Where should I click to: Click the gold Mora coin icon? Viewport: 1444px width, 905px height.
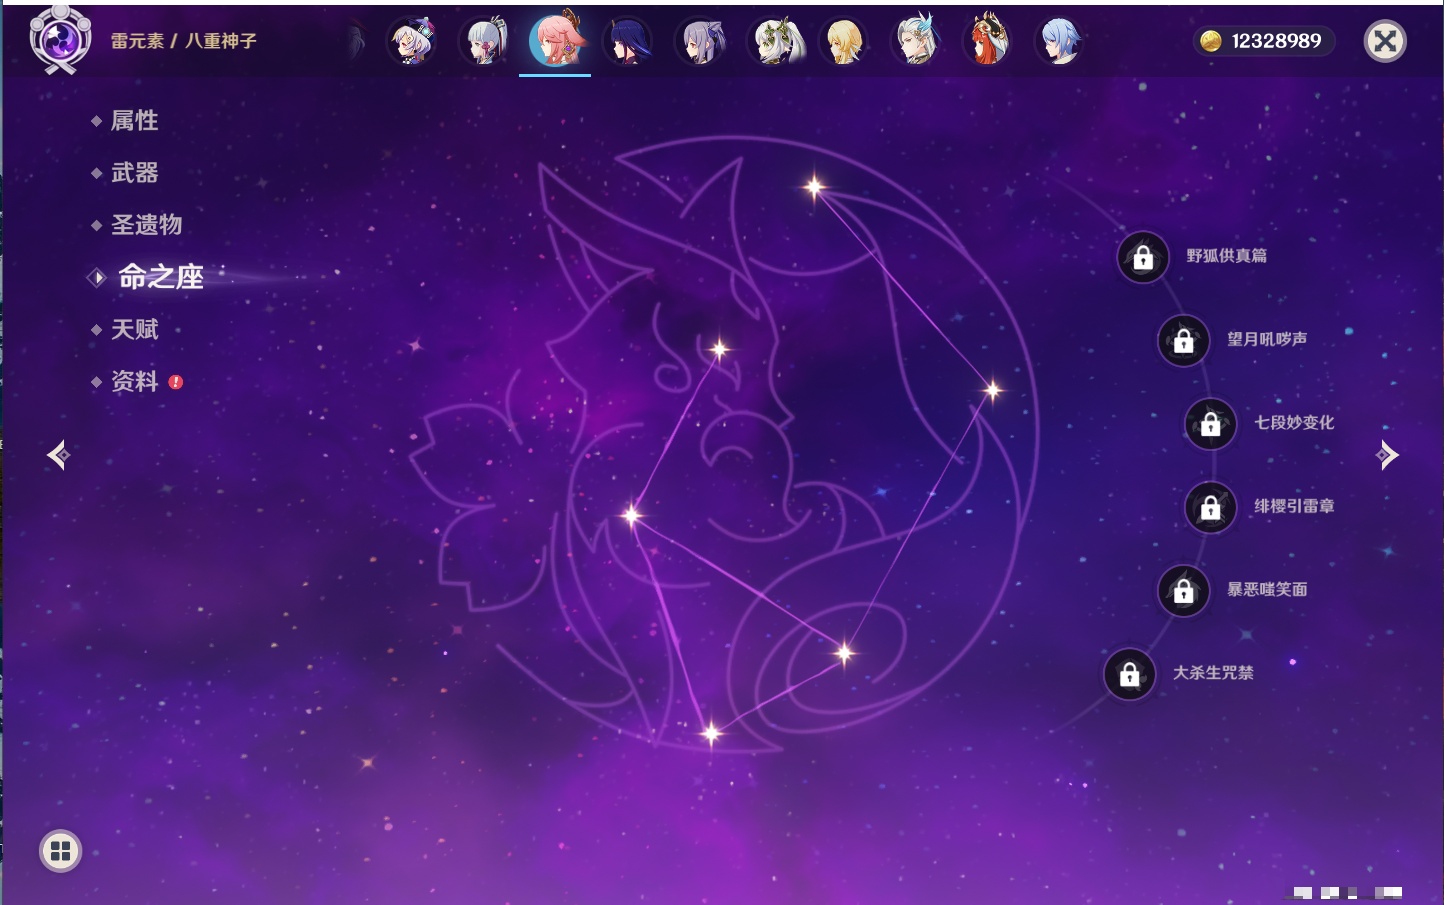tap(1210, 41)
